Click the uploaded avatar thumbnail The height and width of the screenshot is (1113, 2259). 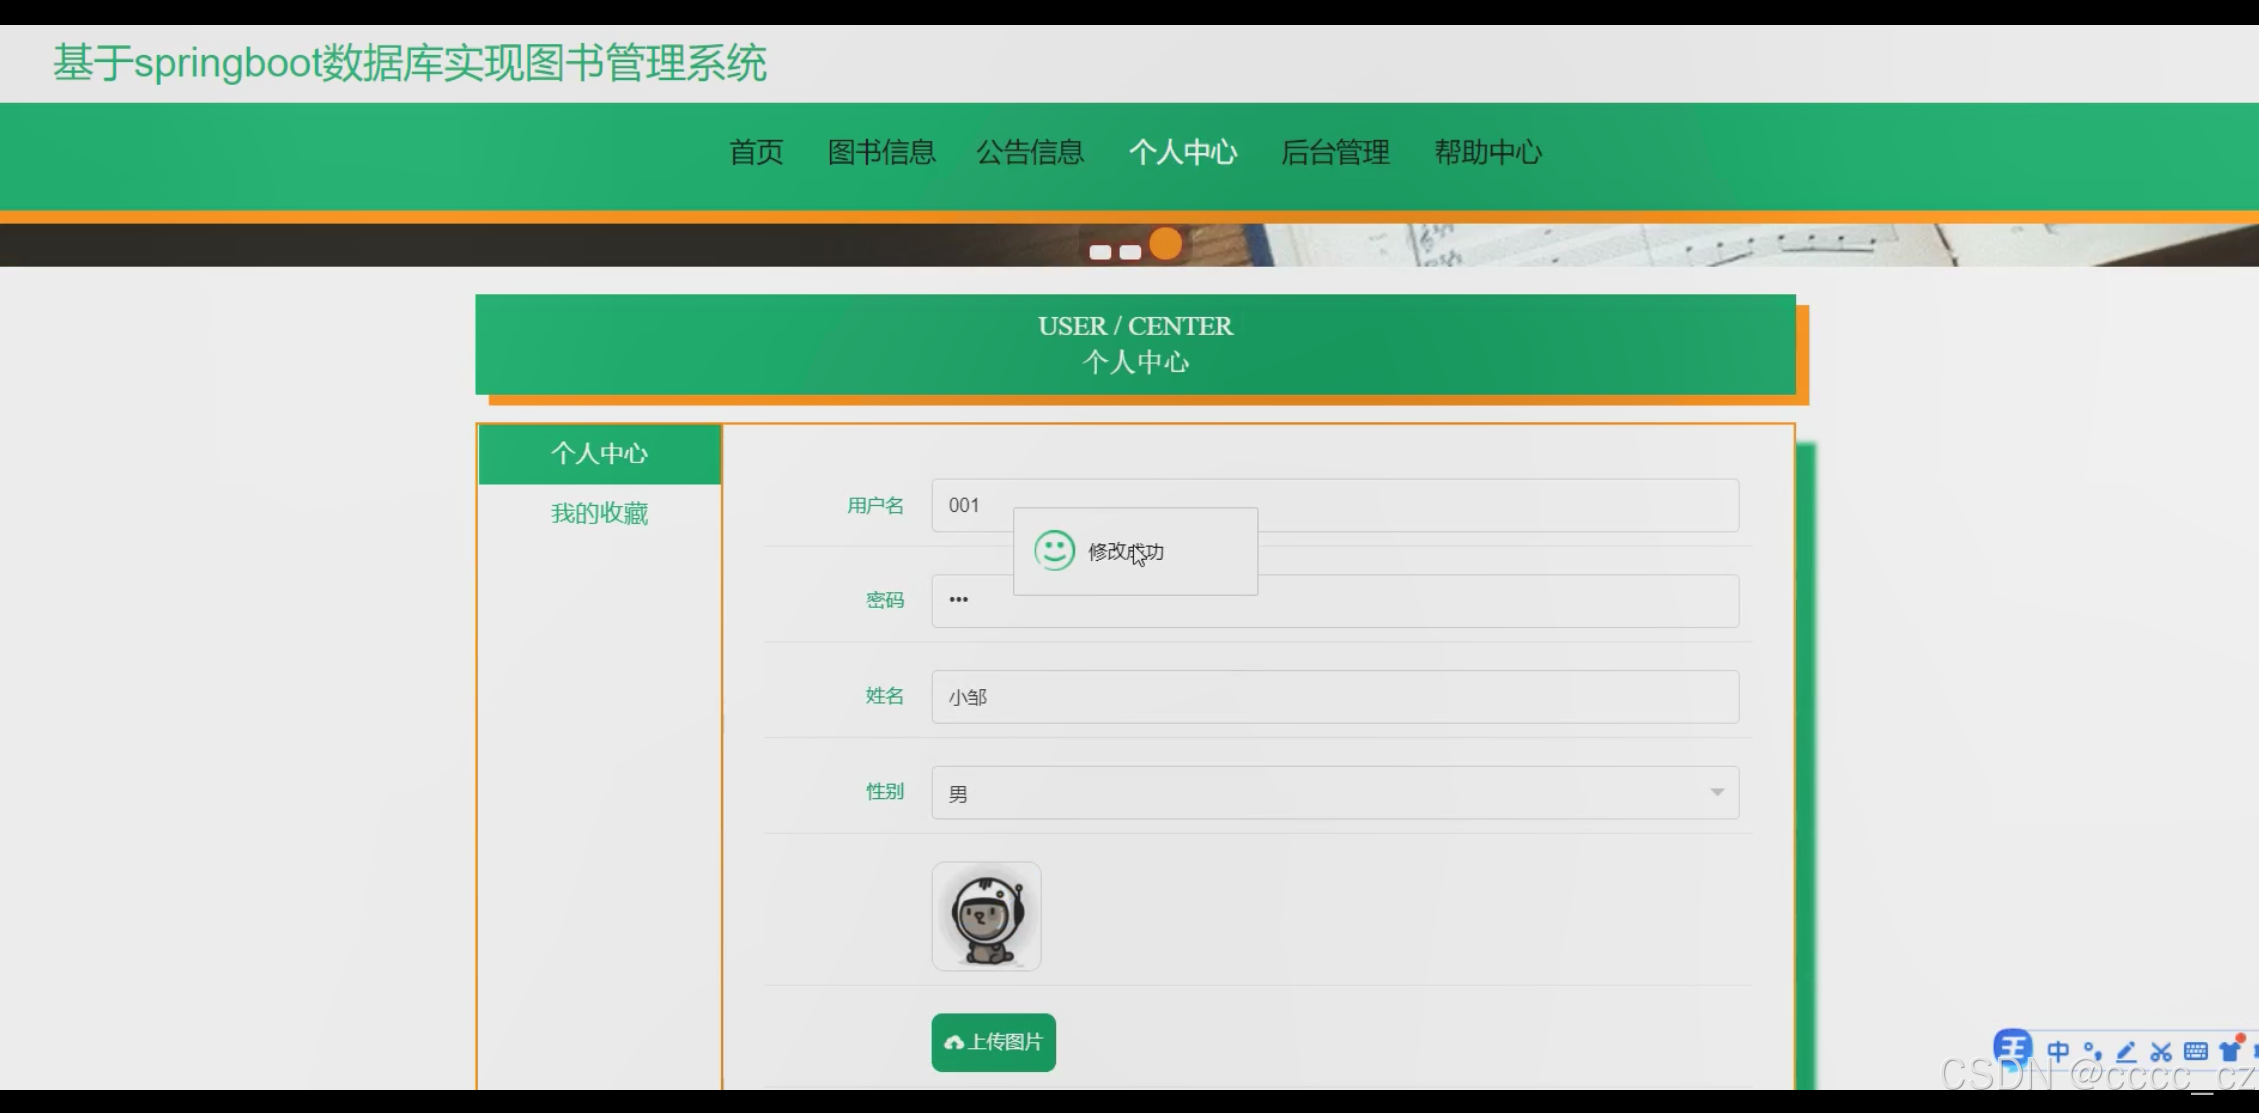pos(986,916)
